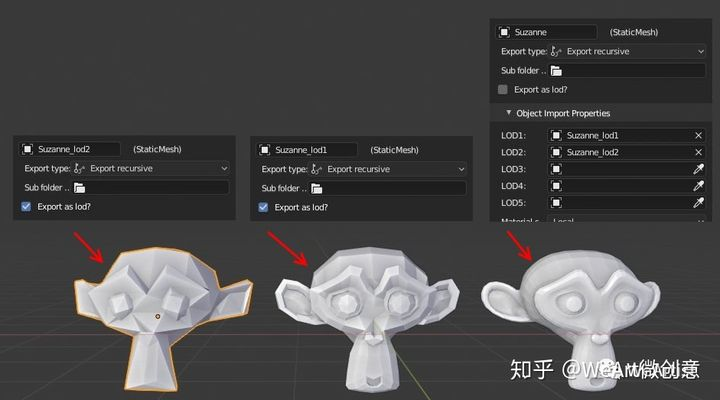The width and height of the screenshot is (720, 400).
Task: Enable Export as lod in Suzanne panel
Action: click(x=503, y=90)
